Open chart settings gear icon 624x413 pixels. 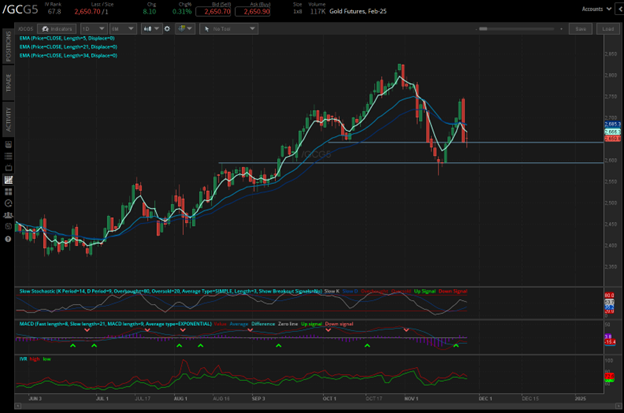click(x=166, y=29)
